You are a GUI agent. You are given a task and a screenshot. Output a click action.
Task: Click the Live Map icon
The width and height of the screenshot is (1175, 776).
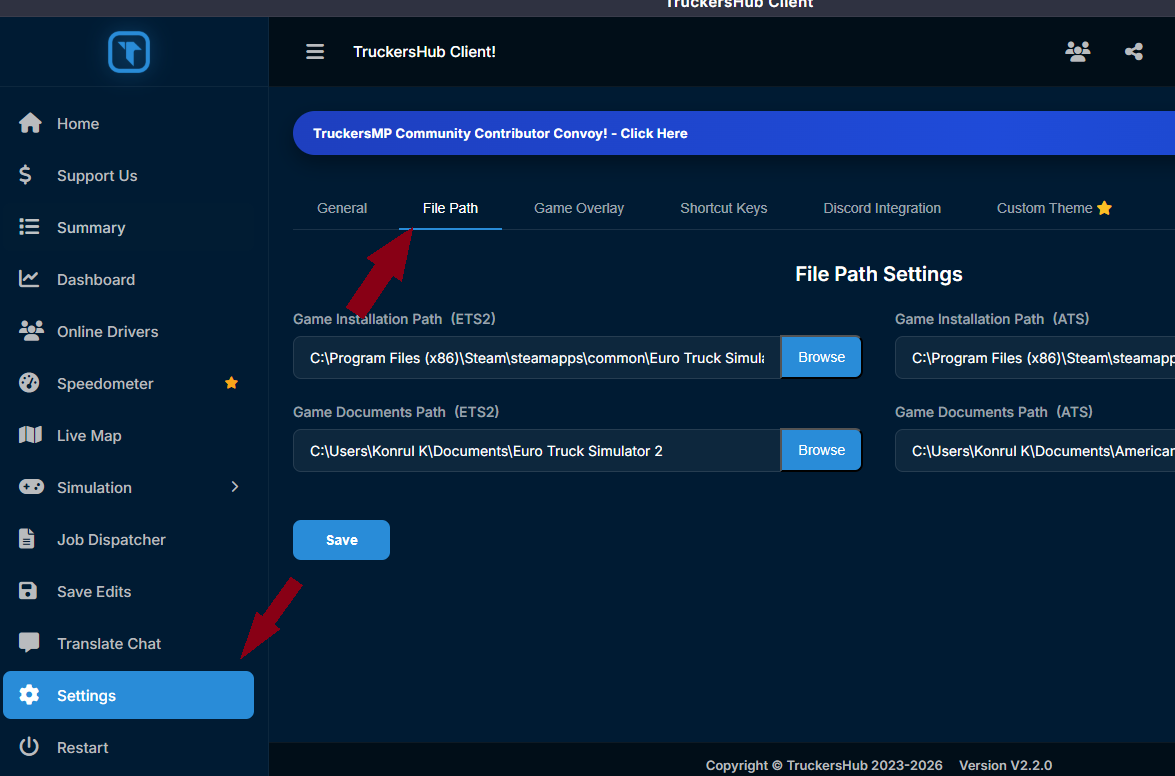(30, 434)
